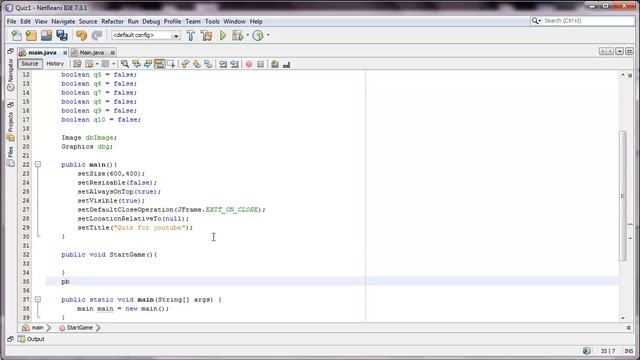Image resolution: width=640 pixels, height=360 pixels.
Task: Click the StartGame breadcrumb
Action: [76, 328]
